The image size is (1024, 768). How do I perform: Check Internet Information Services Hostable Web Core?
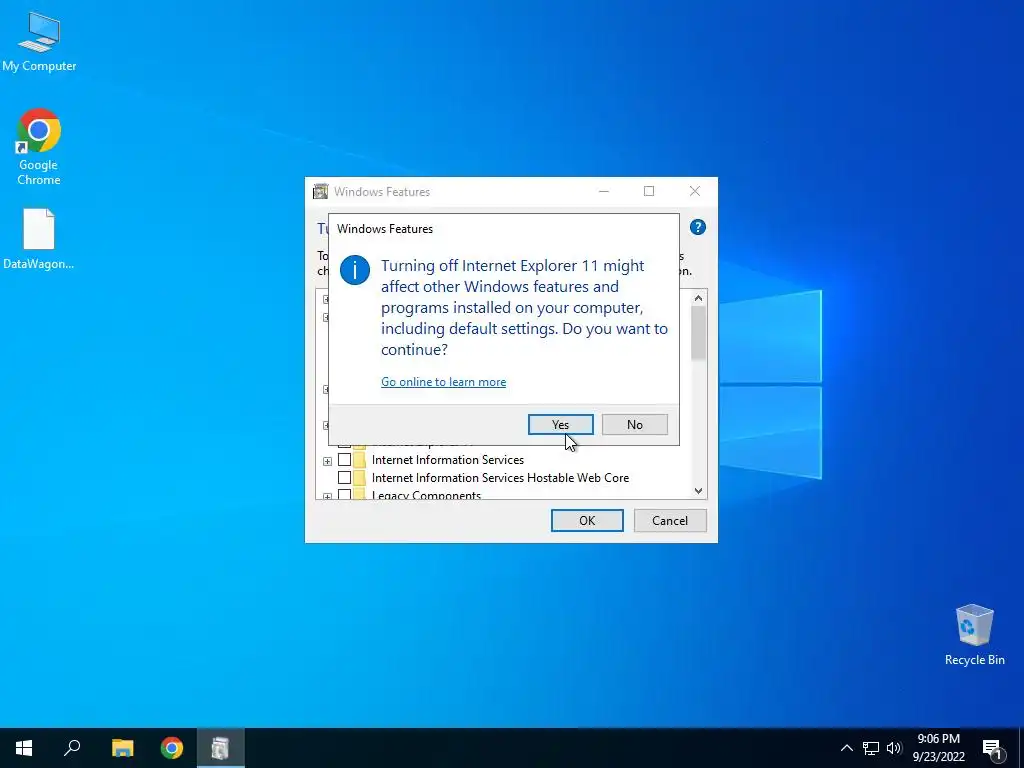tap(344, 477)
